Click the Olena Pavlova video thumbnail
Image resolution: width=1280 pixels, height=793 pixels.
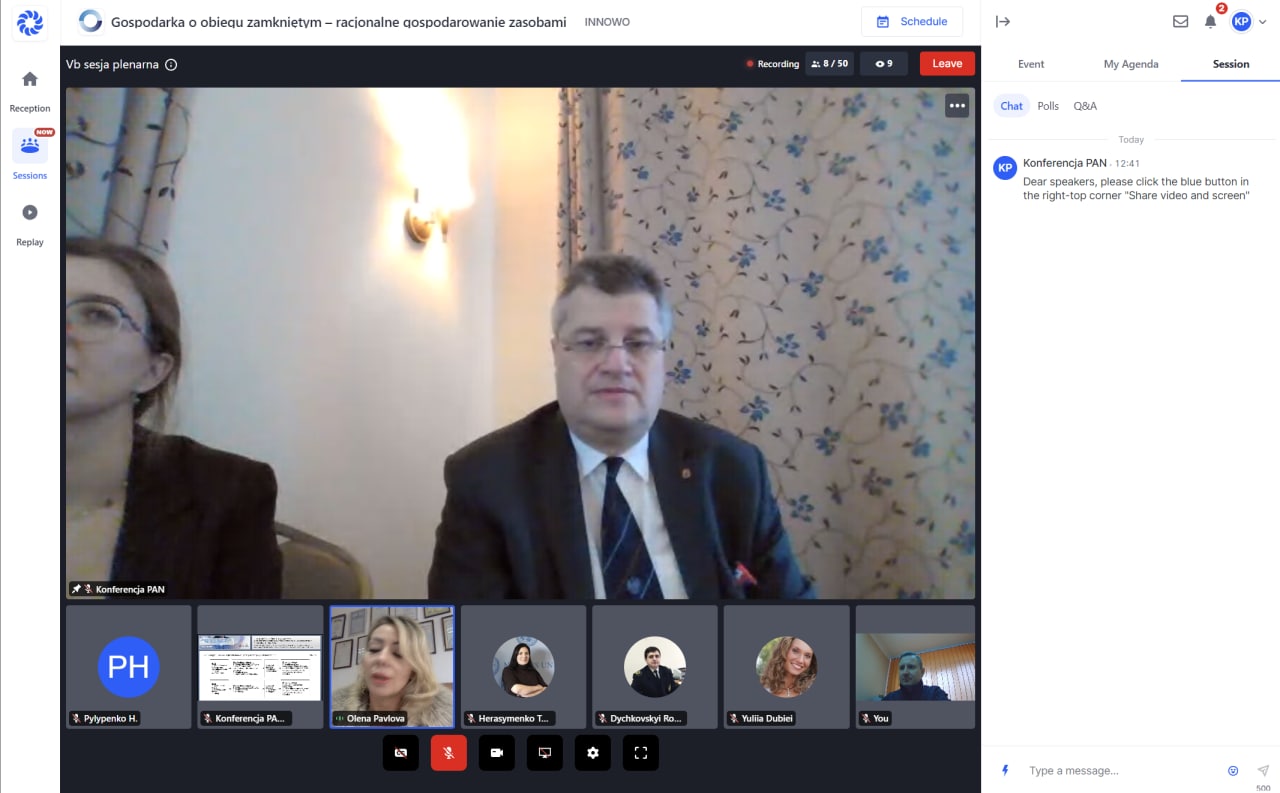click(x=392, y=665)
